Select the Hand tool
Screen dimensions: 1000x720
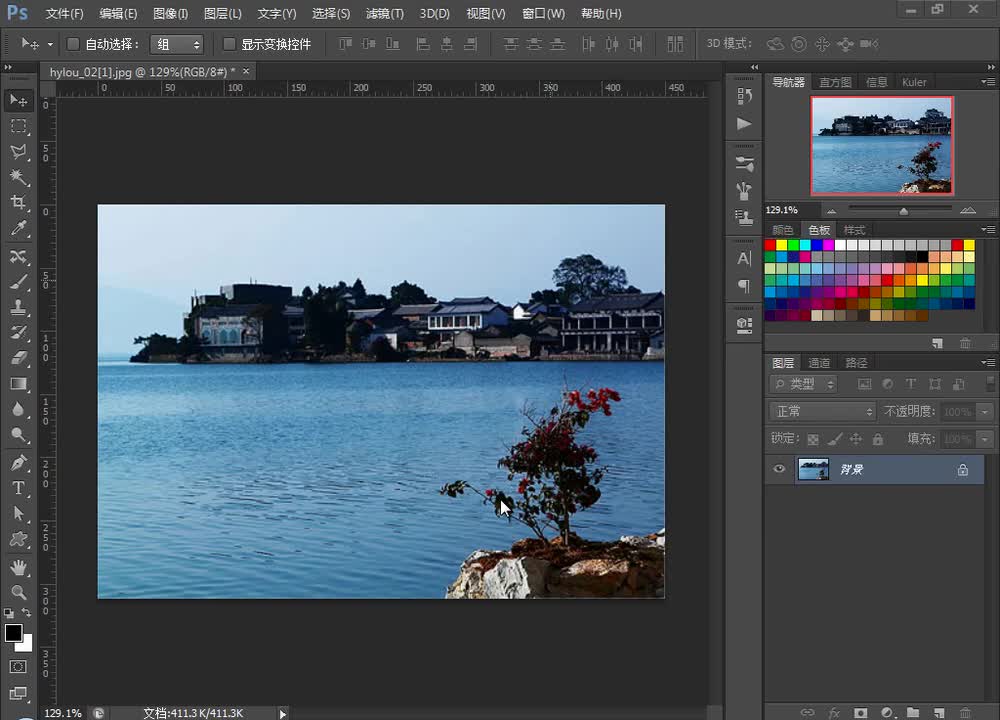click(x=19, y=567)
